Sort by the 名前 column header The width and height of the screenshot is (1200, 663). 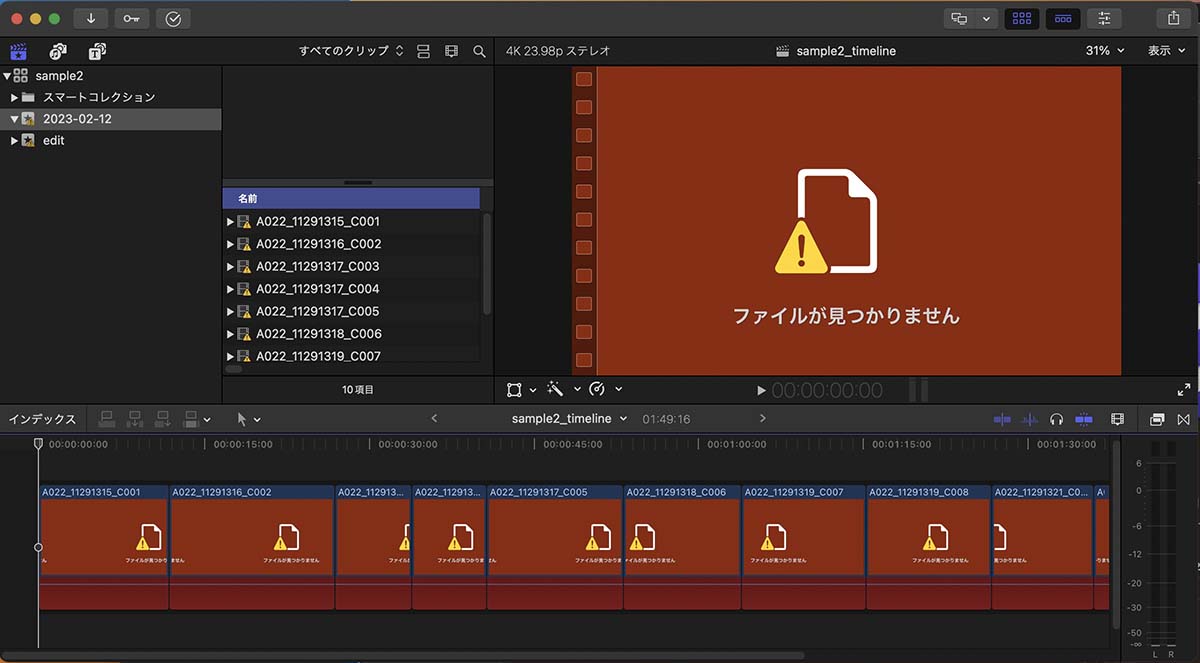point(351,198)
